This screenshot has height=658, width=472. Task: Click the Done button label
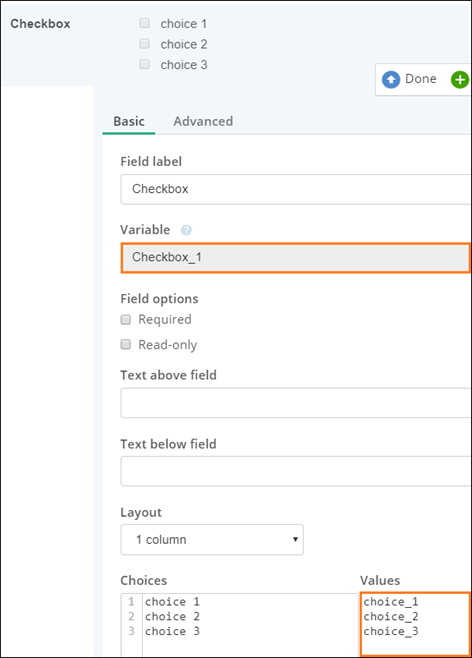tap(420, 78)
